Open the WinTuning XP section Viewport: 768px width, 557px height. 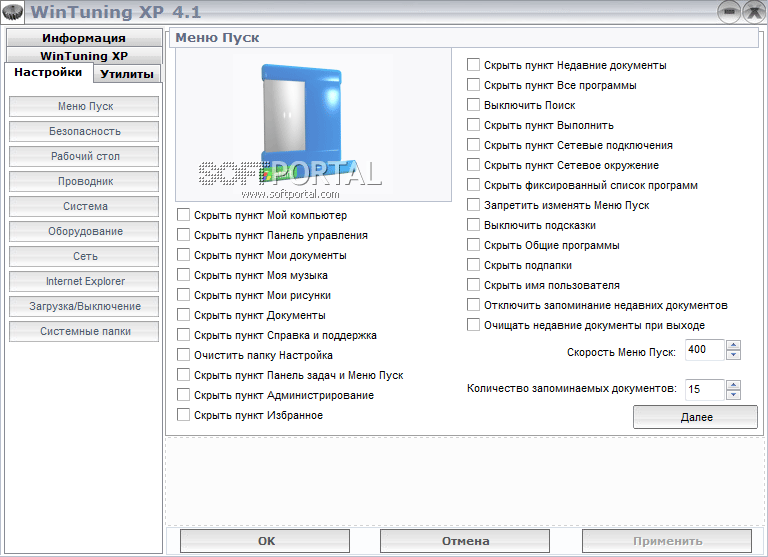84,55
